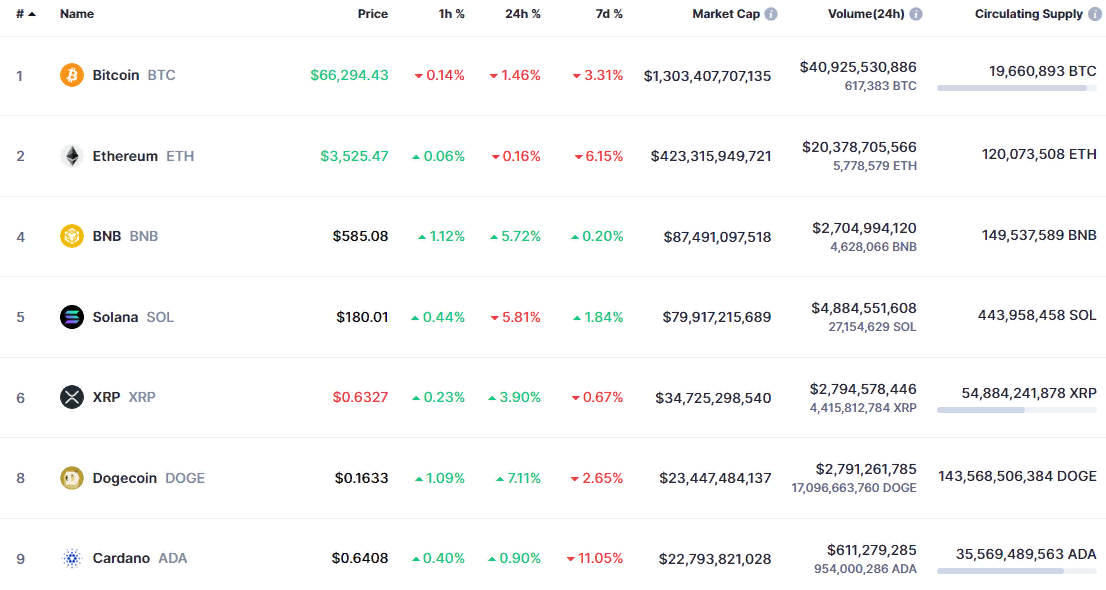Click Solana market cap $79,917,215,689
Screen dimensions: 1106x590
point(717,317)
